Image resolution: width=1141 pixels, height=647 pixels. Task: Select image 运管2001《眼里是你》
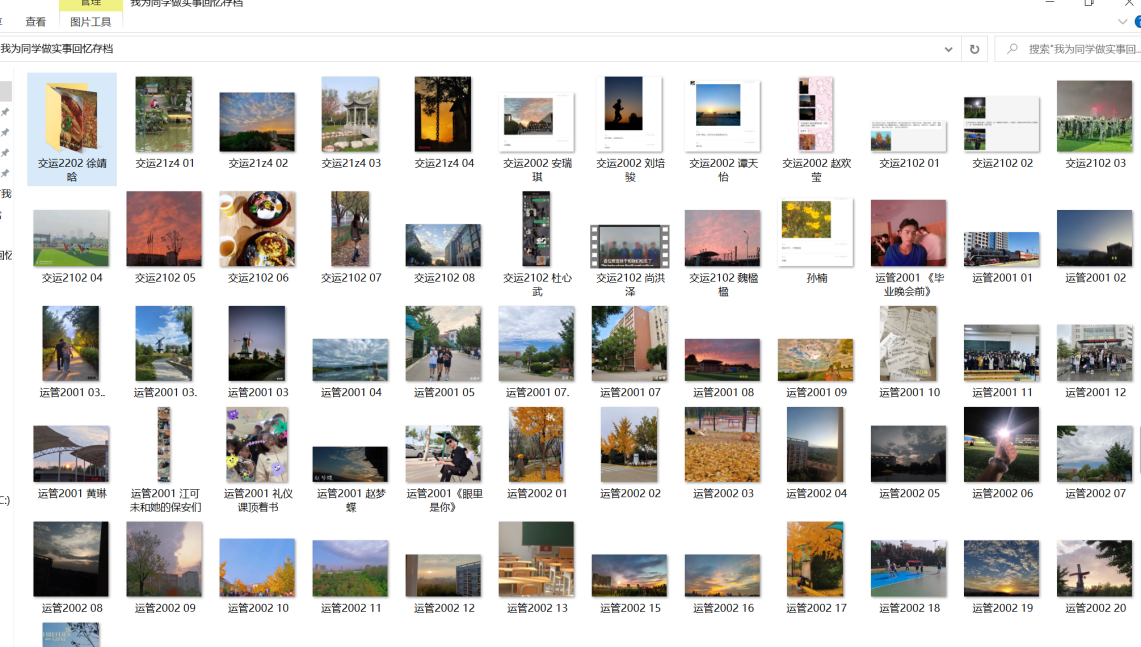[x=444, y=454]
